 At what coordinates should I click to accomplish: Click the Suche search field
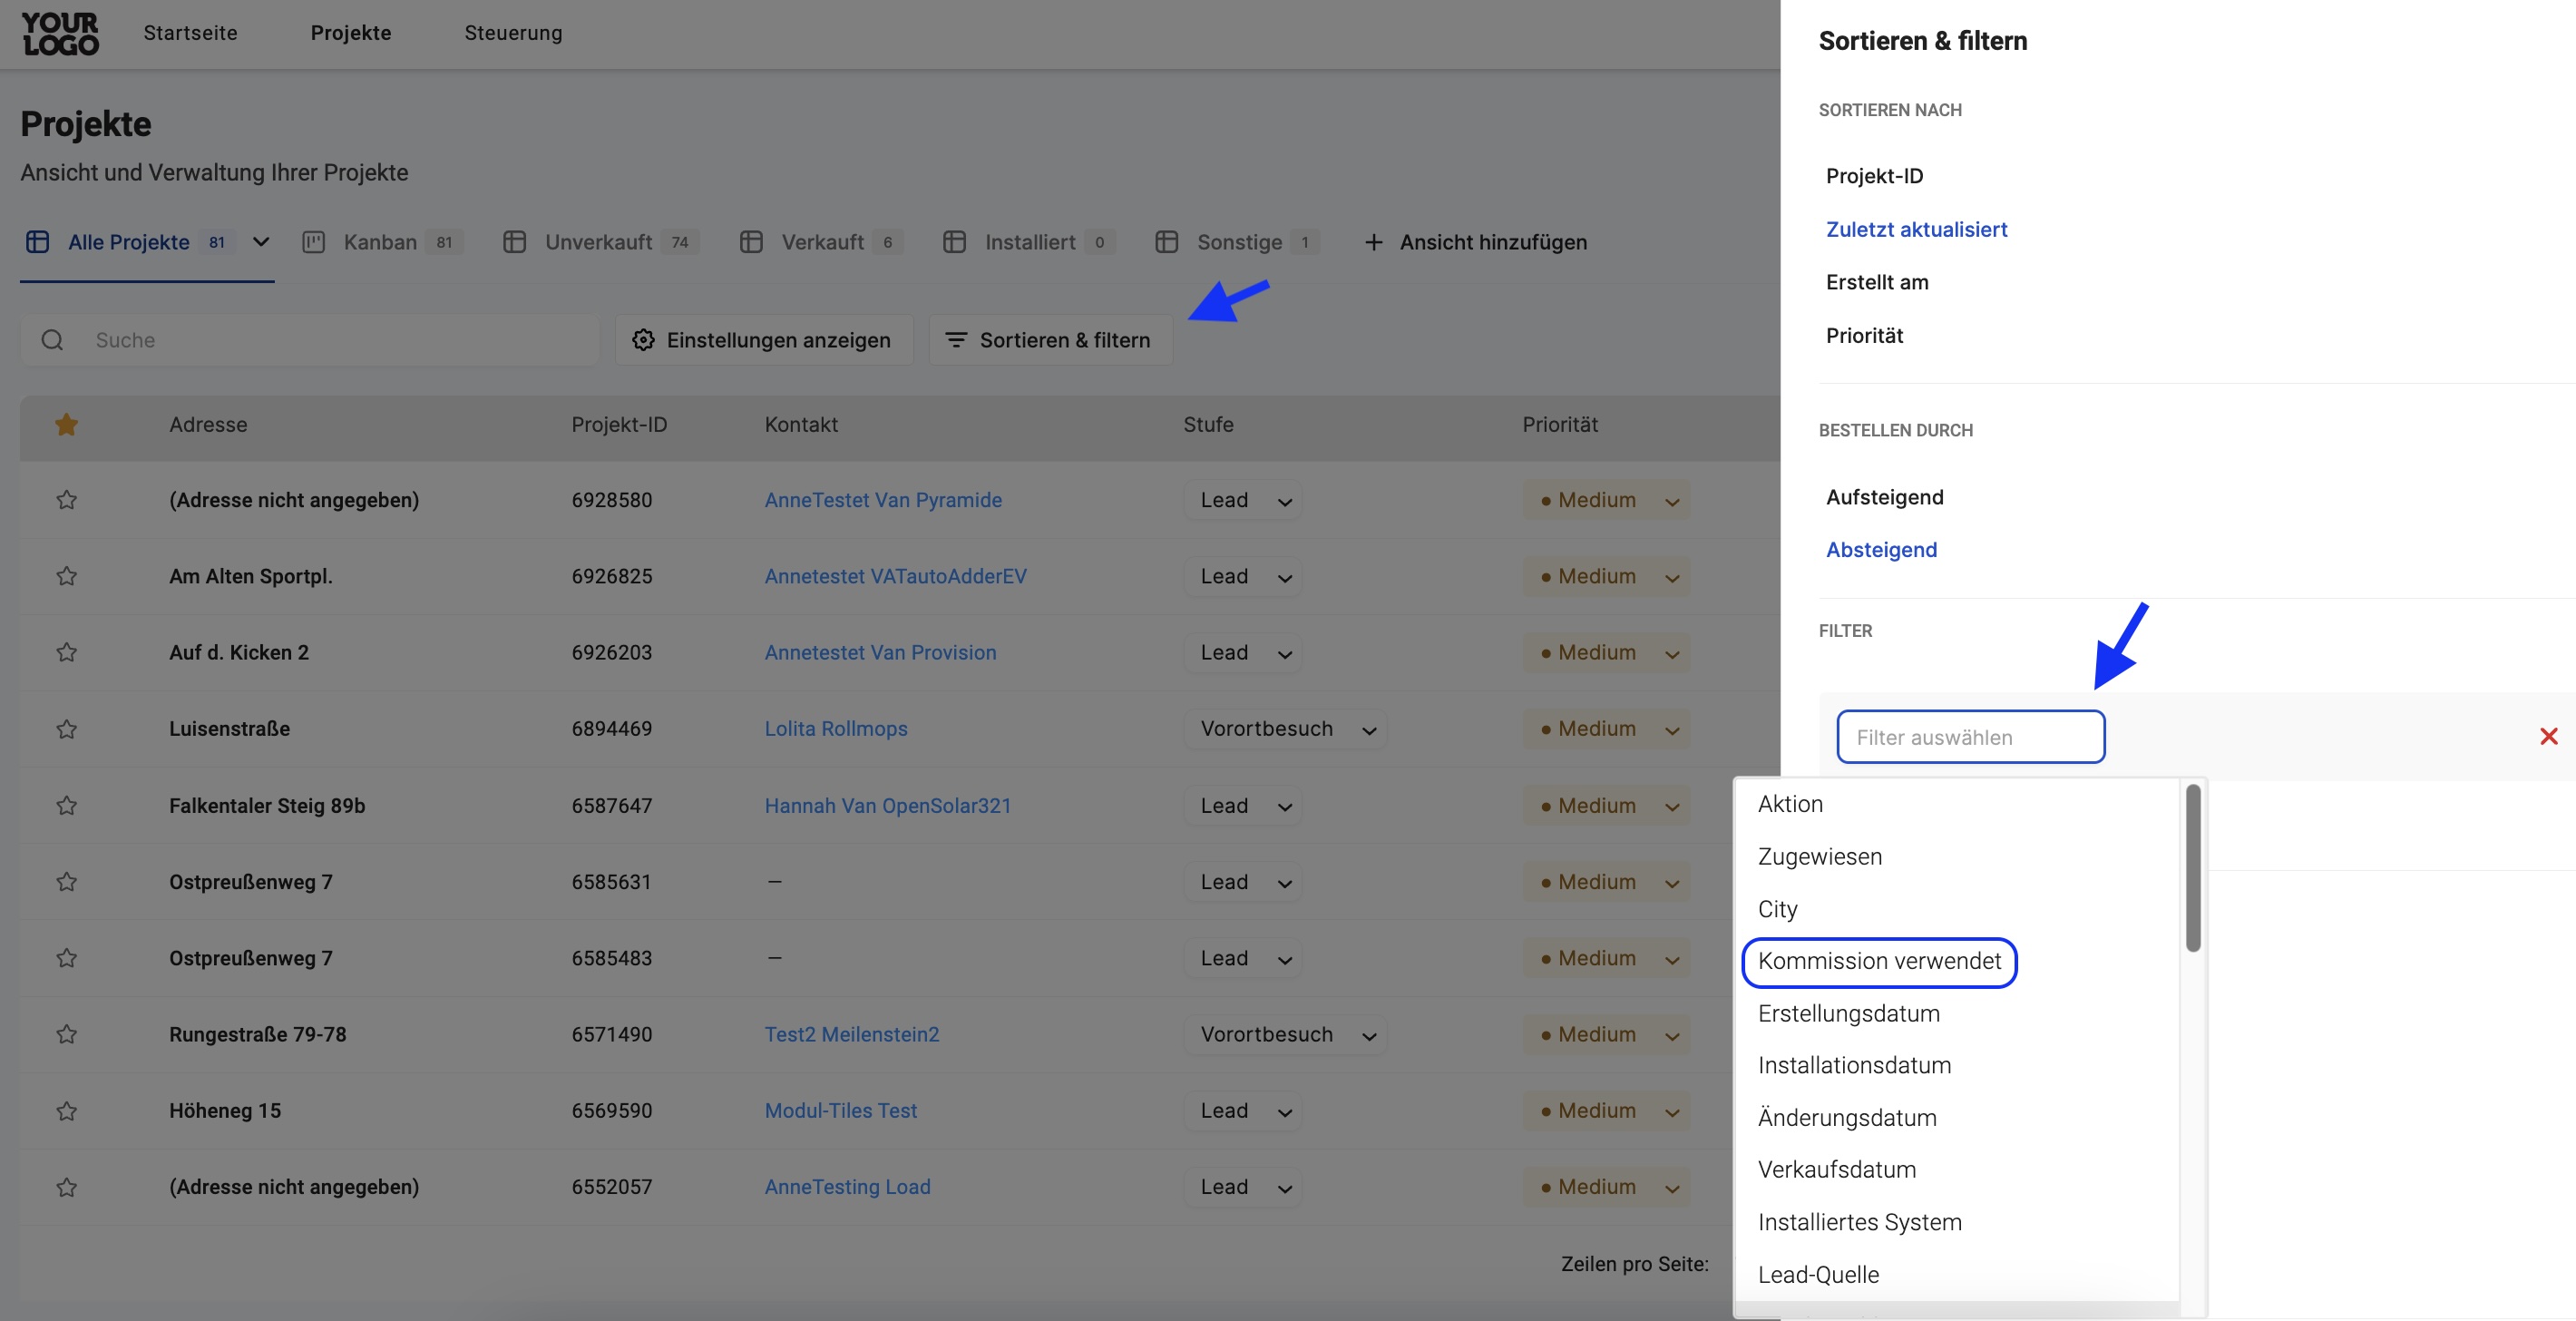309,340
